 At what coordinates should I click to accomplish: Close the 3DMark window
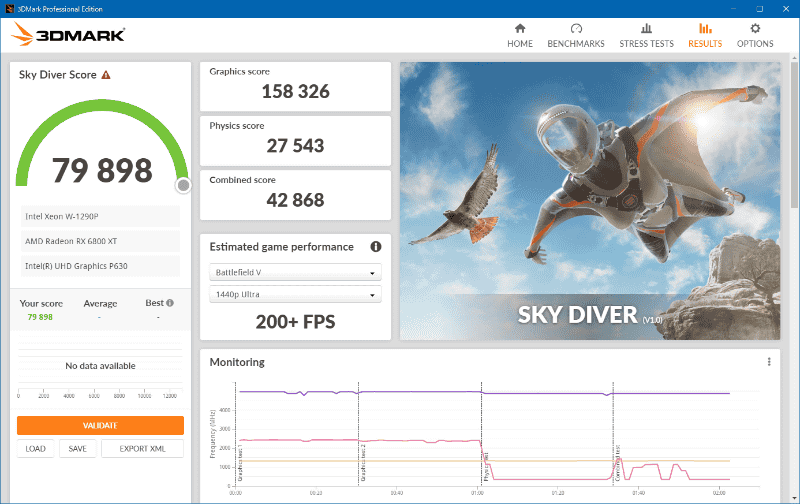(786, 9)
